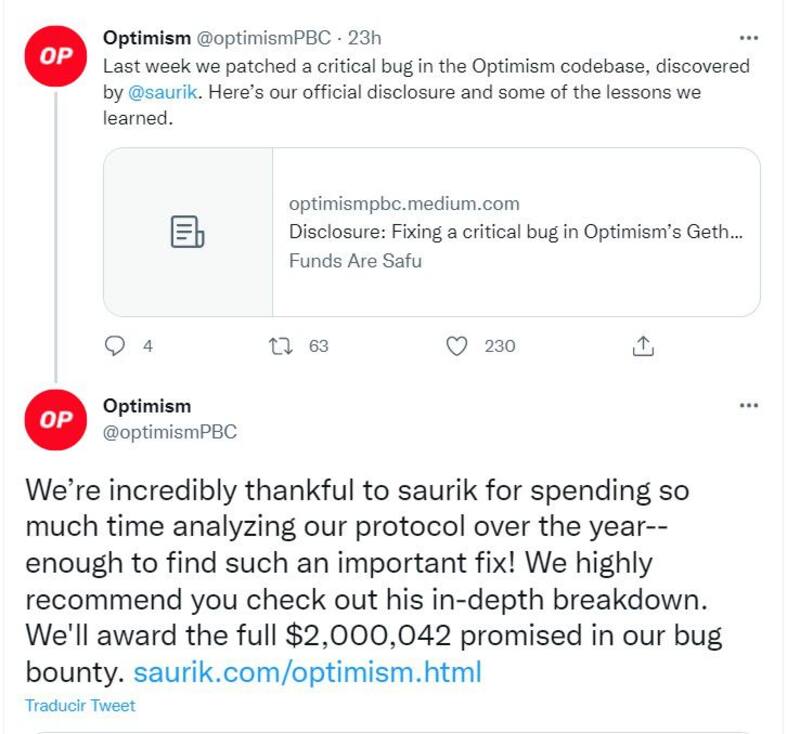Open more options on the second tweet

tap(748, 405)
